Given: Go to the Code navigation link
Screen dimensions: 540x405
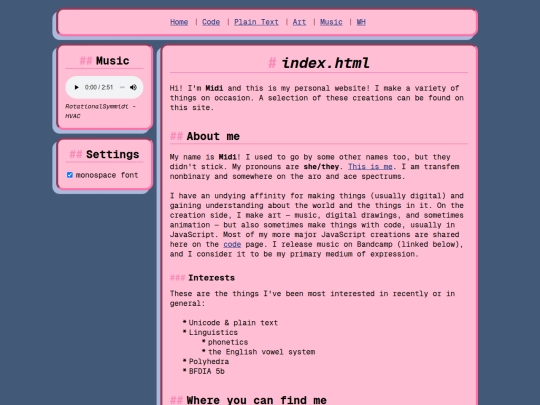Looking at the screenshot, I should tap(211, 22).
